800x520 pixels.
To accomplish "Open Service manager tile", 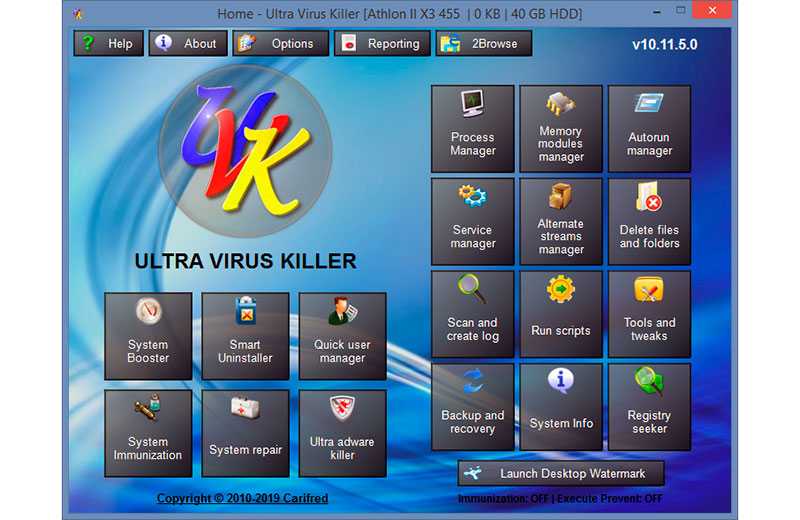I will [x=472, y=221].
